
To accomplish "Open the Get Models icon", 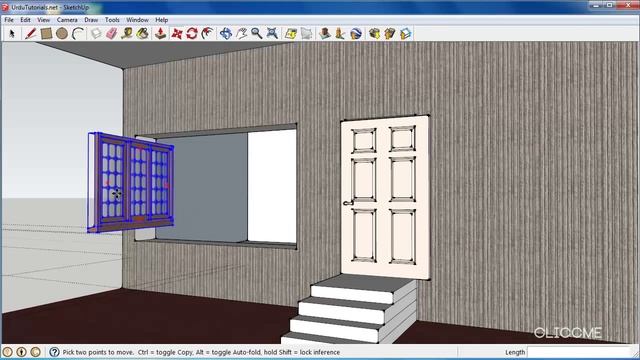I will [374, 33].
